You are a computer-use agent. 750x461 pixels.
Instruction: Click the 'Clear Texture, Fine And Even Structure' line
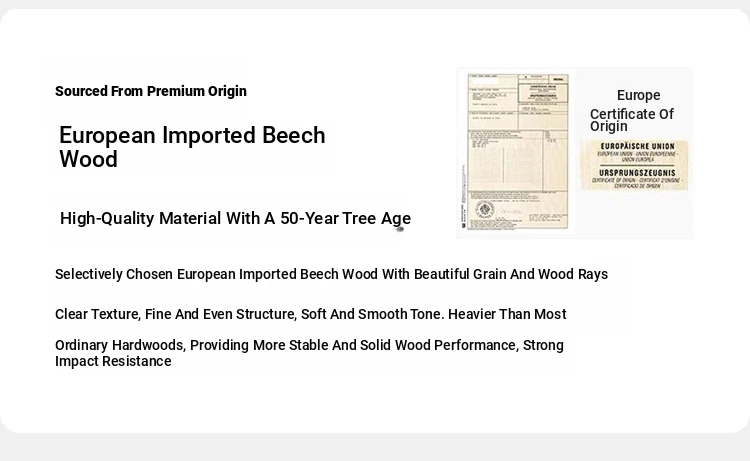(x=311, y=314)
